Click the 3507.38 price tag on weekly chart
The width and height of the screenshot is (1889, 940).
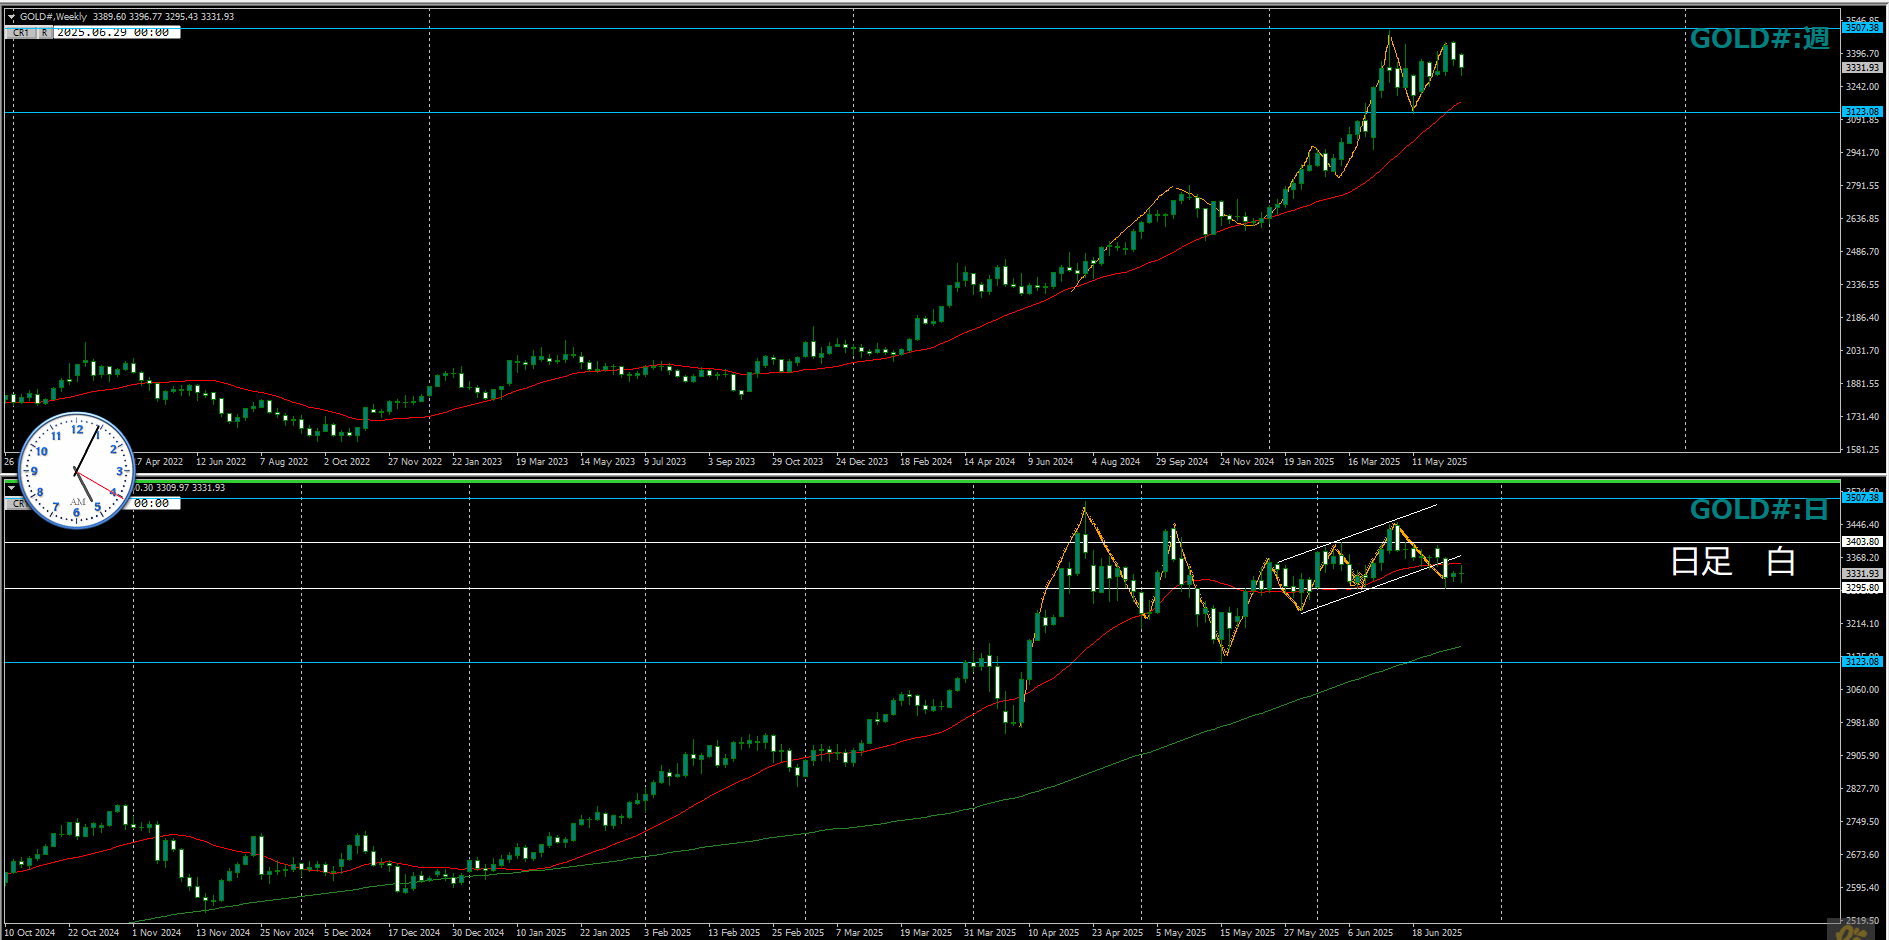coord(1862,28)
